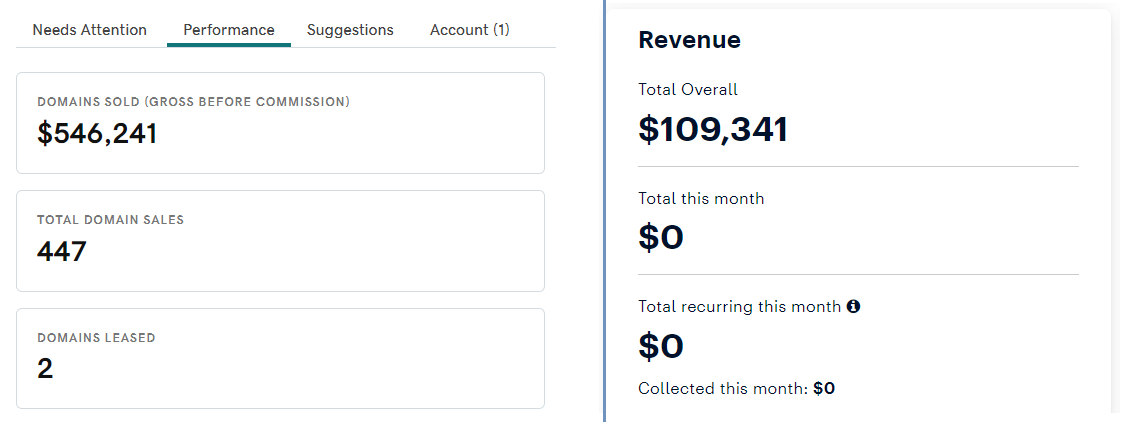Click the Domains Leased label

96,338
